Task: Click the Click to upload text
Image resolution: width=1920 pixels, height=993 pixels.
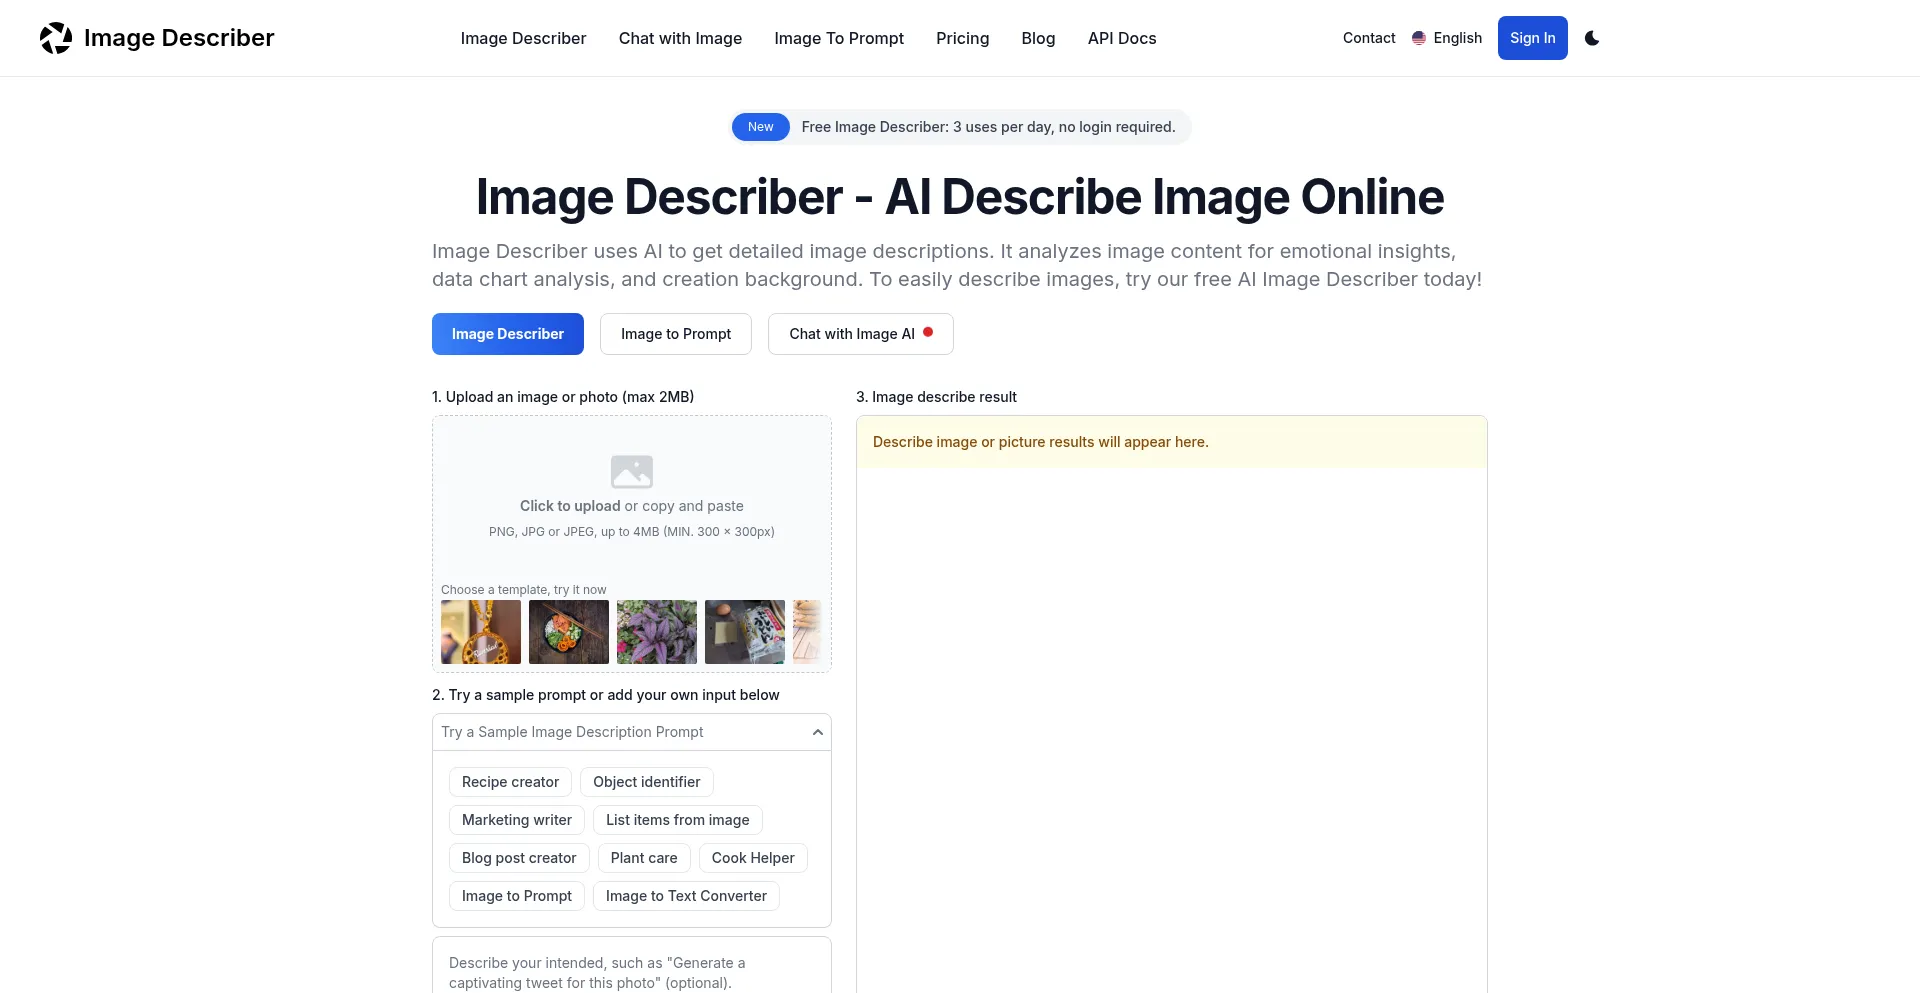Action: tap(570, 506)
